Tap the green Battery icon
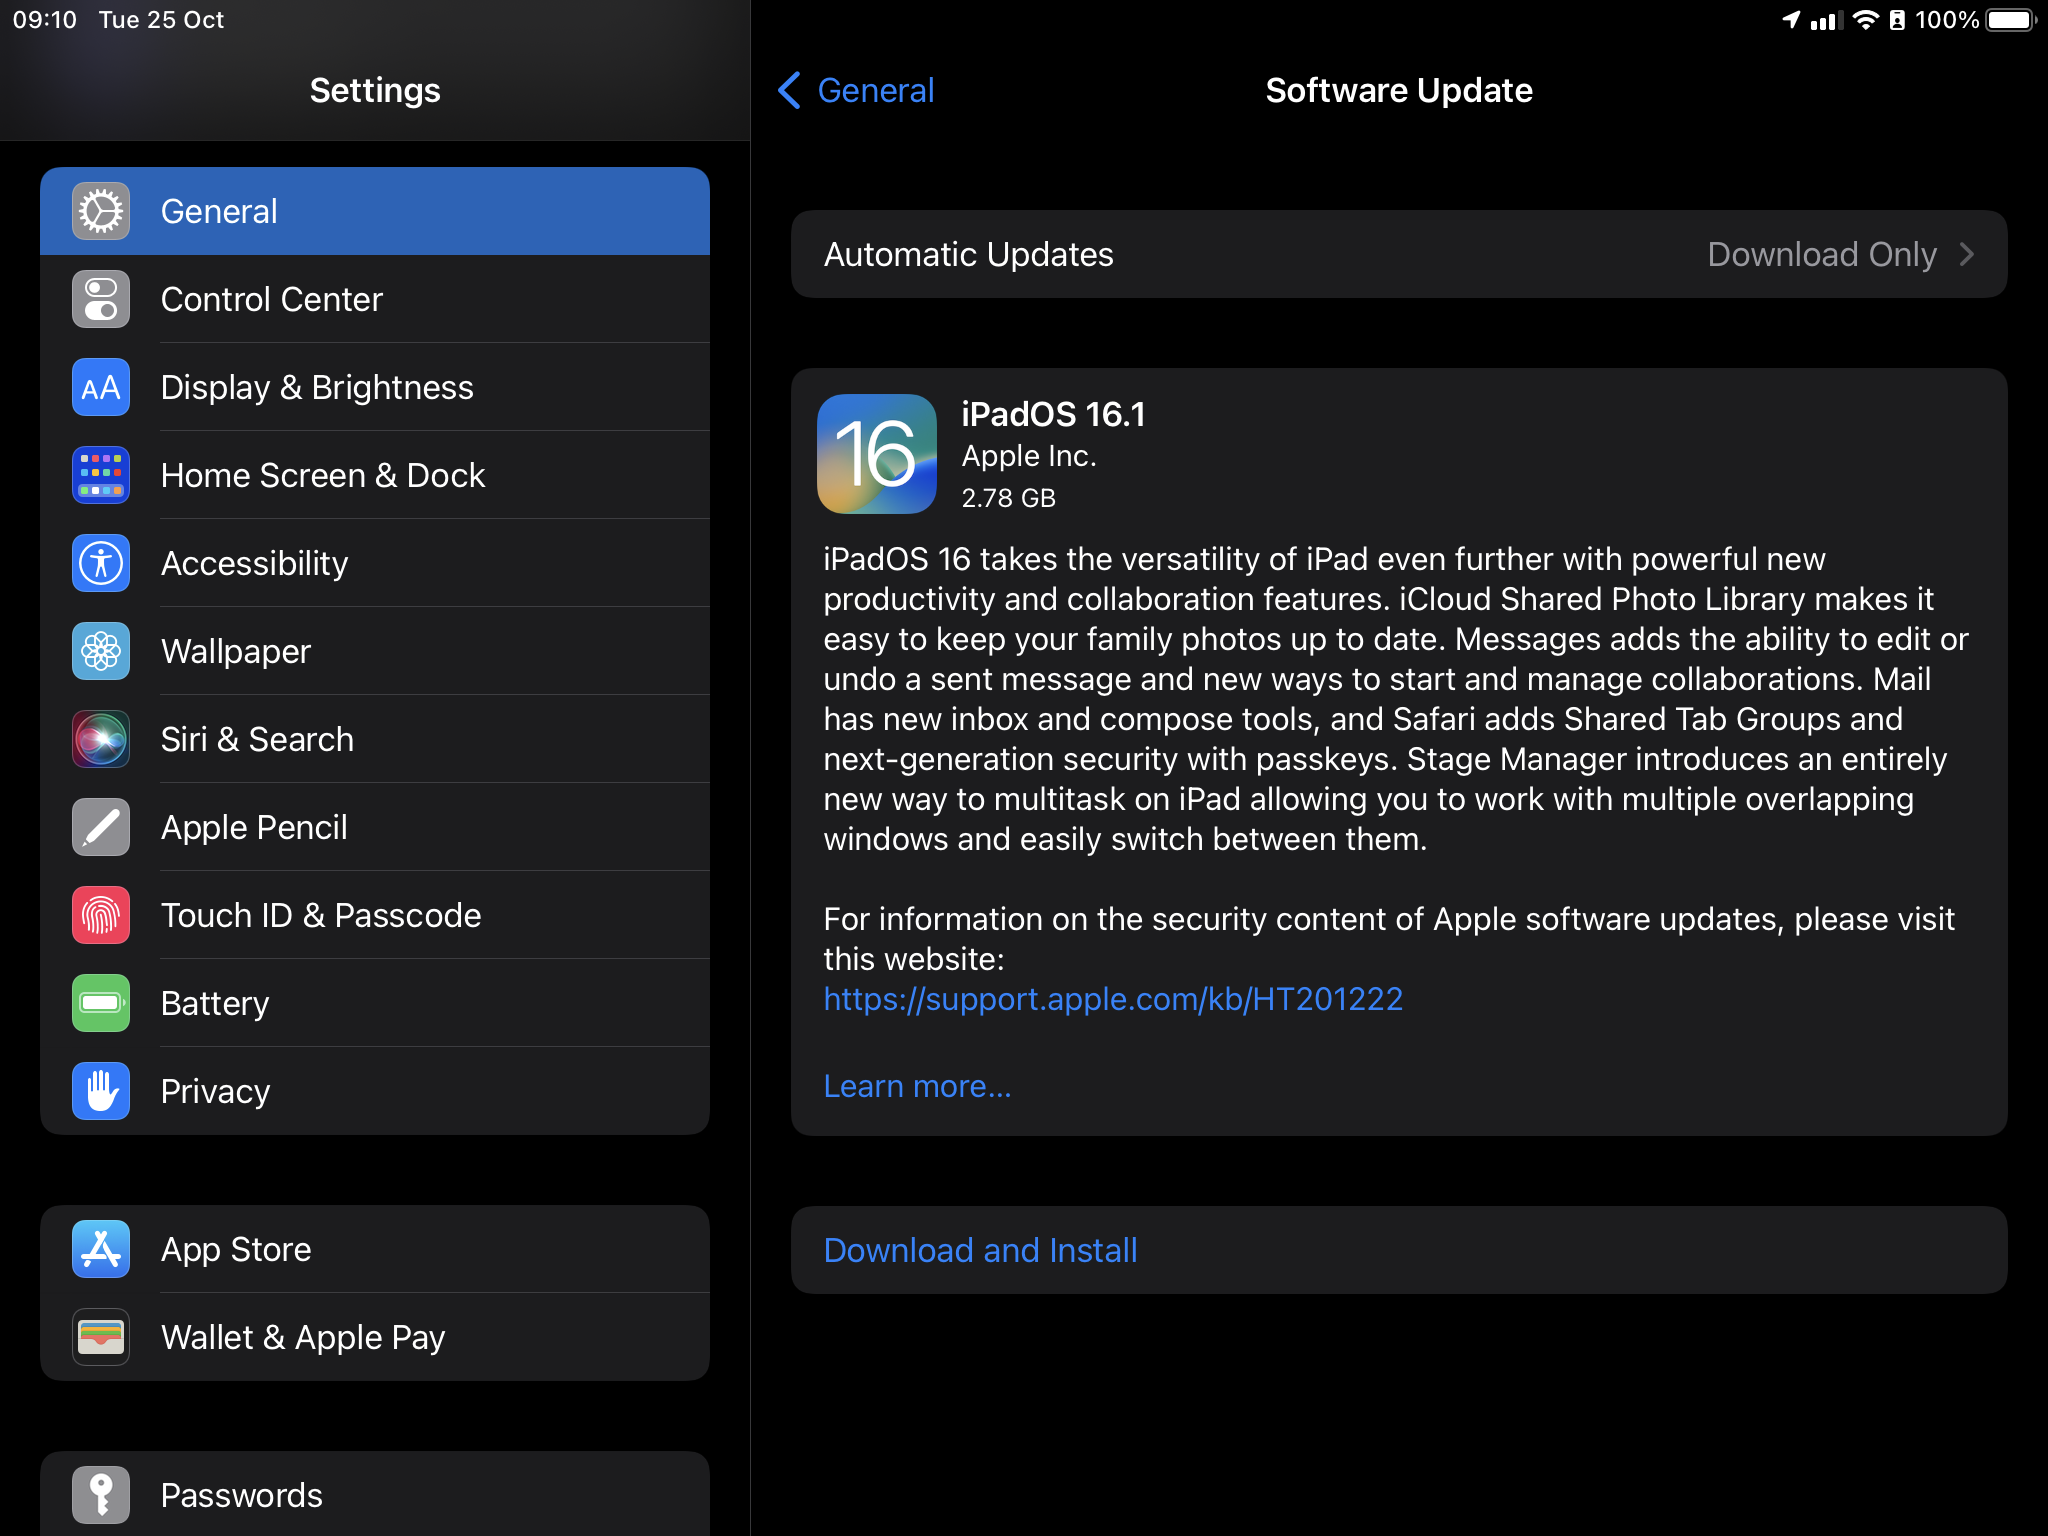Viewport: 2048px width, 1536px height. coord(101,1003)
